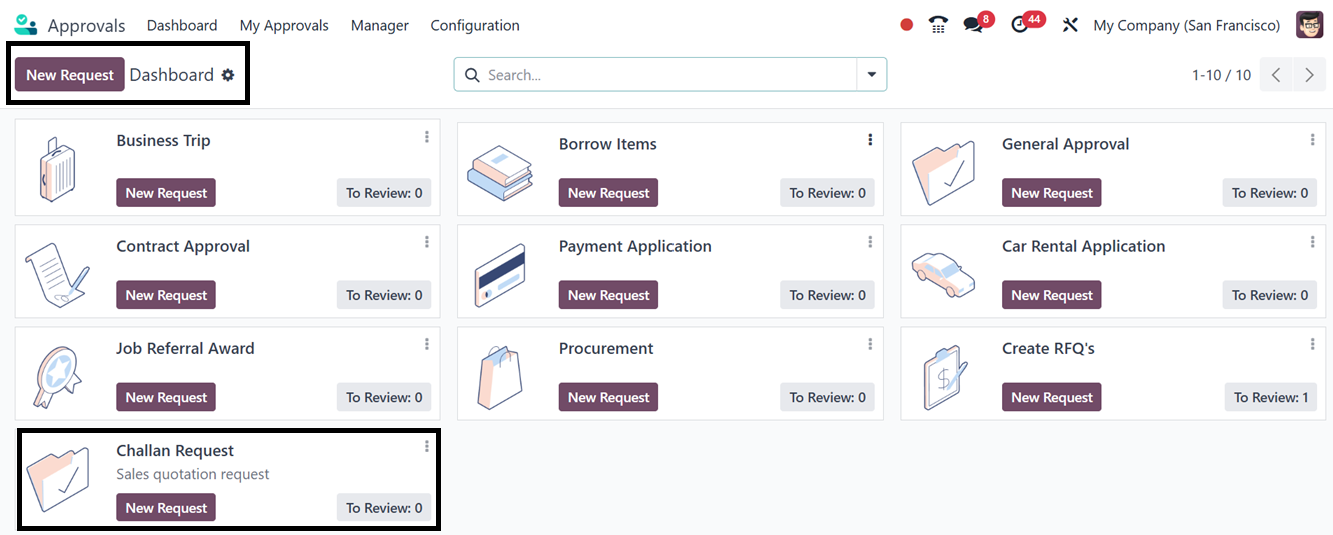Focus the Search input field

[x=665, y=75]
